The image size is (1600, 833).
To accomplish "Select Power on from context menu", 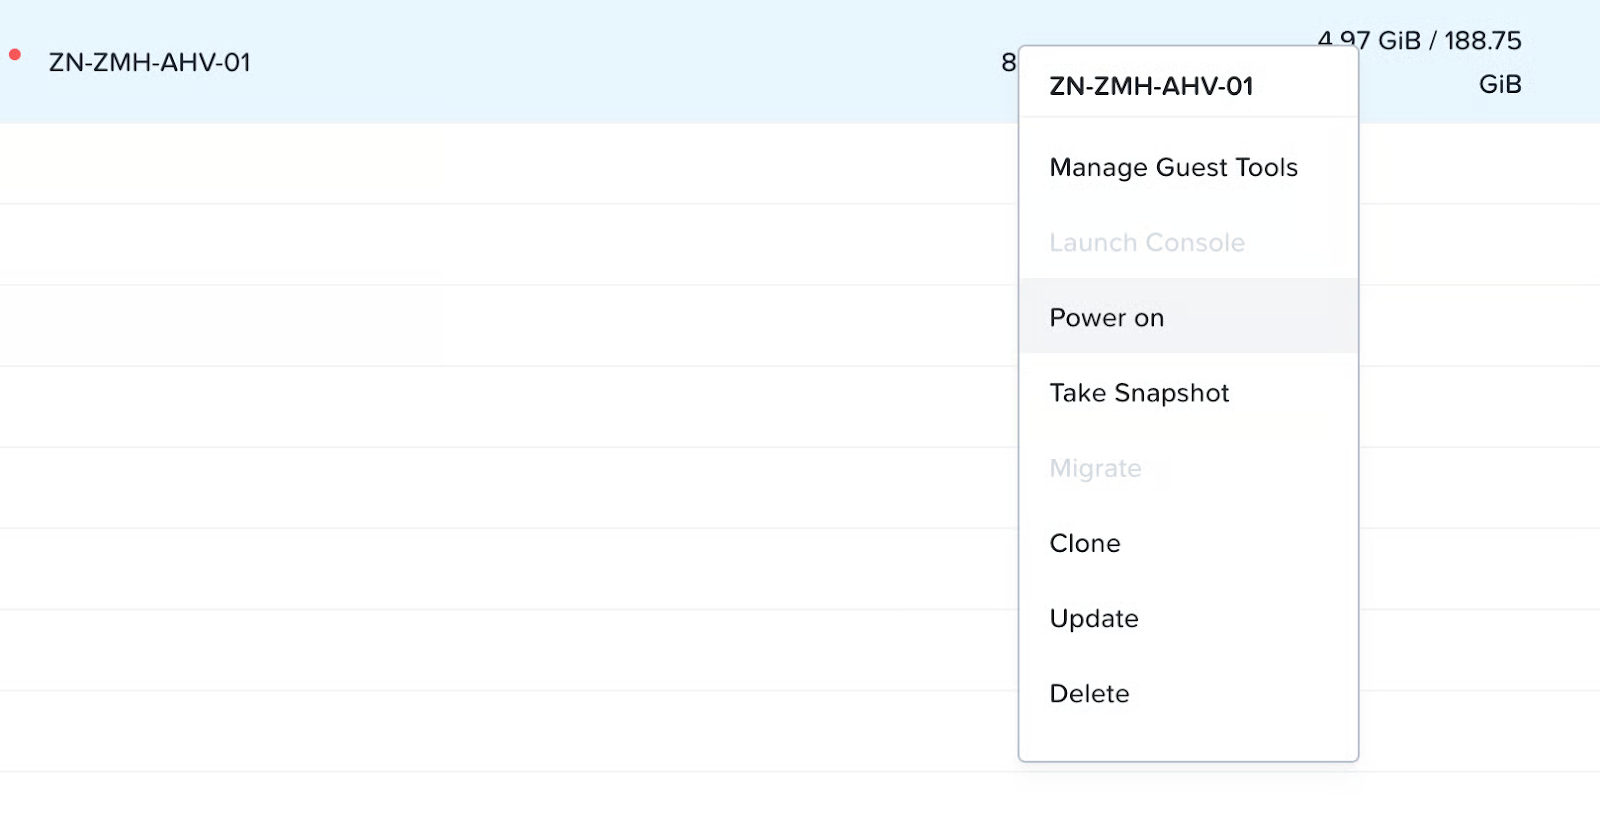I will point(1106,318).
